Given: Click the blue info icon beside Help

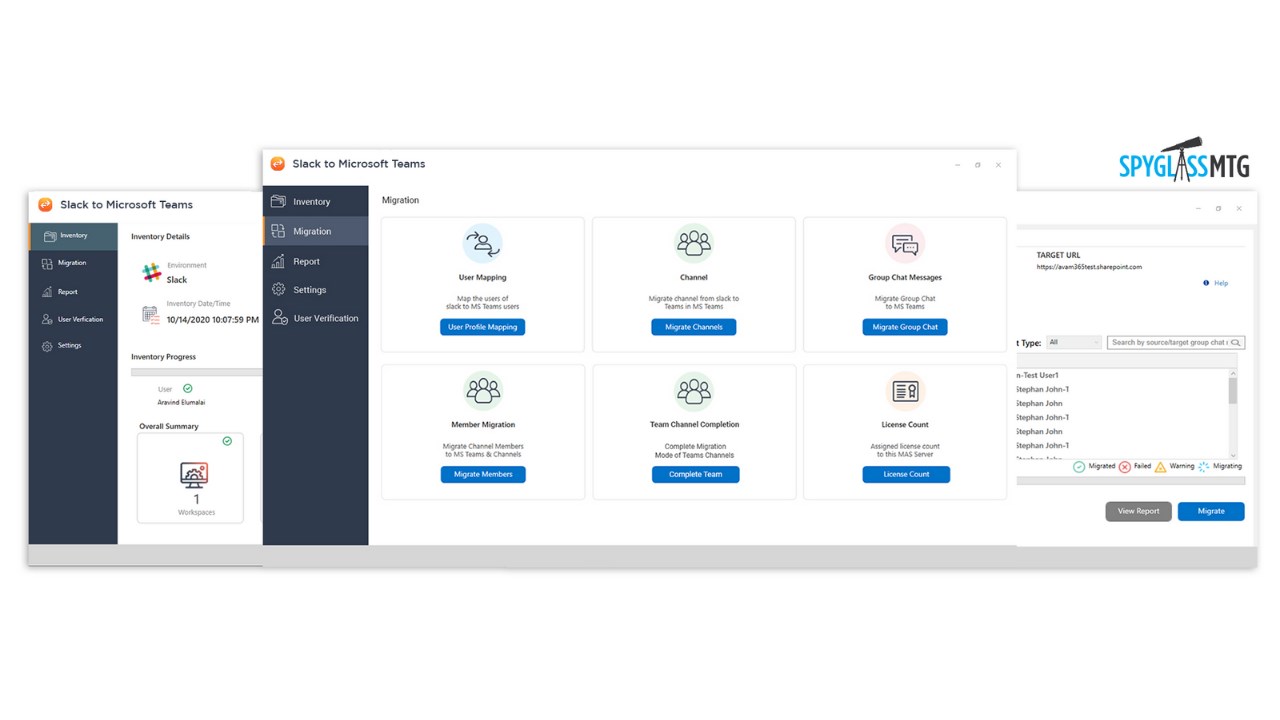Looking at the screenshot, I should click(1206, 283).
